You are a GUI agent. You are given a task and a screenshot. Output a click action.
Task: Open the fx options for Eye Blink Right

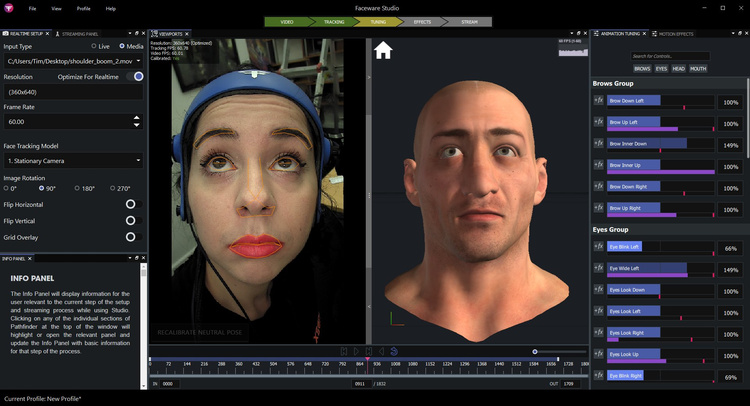(598, 375)
